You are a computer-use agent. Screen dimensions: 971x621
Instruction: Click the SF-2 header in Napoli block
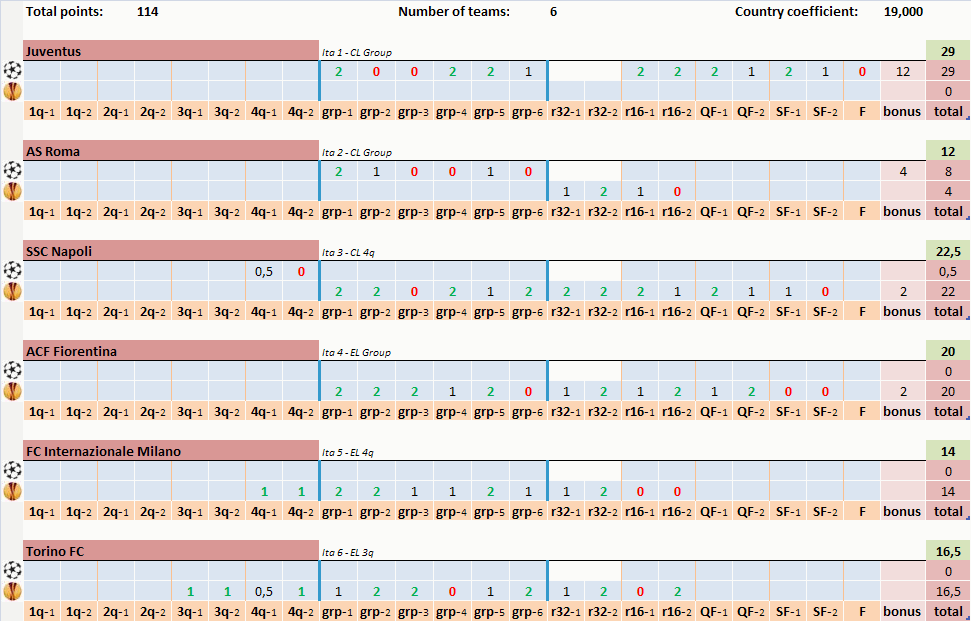825,311
